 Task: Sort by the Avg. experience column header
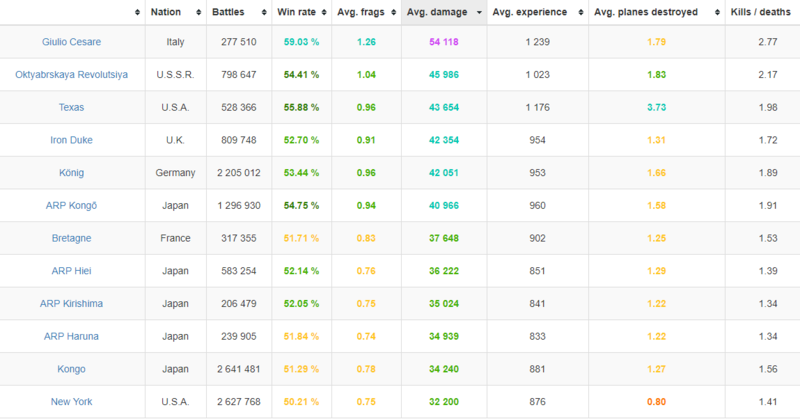(537, 12)
